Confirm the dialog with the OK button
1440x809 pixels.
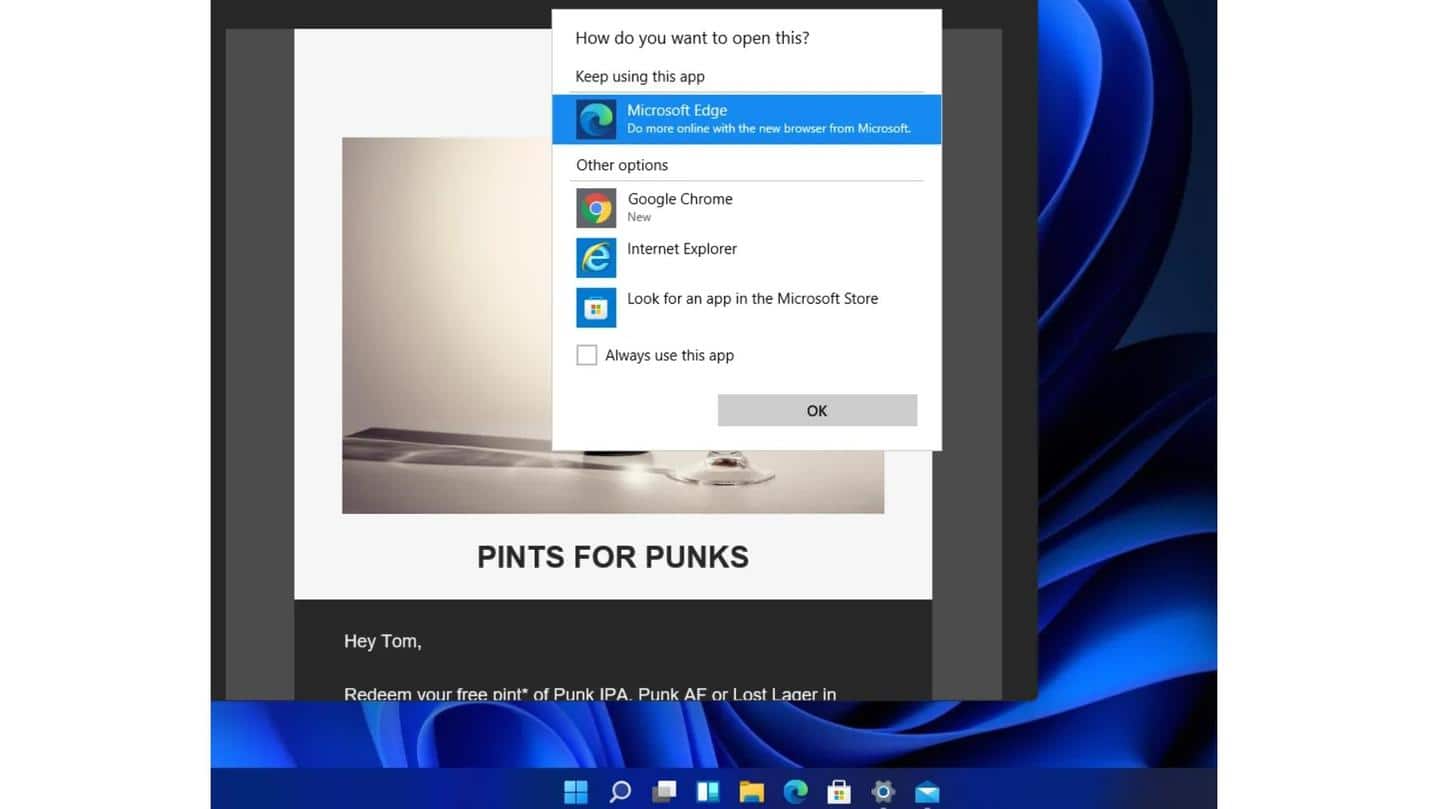coord(817,410)
